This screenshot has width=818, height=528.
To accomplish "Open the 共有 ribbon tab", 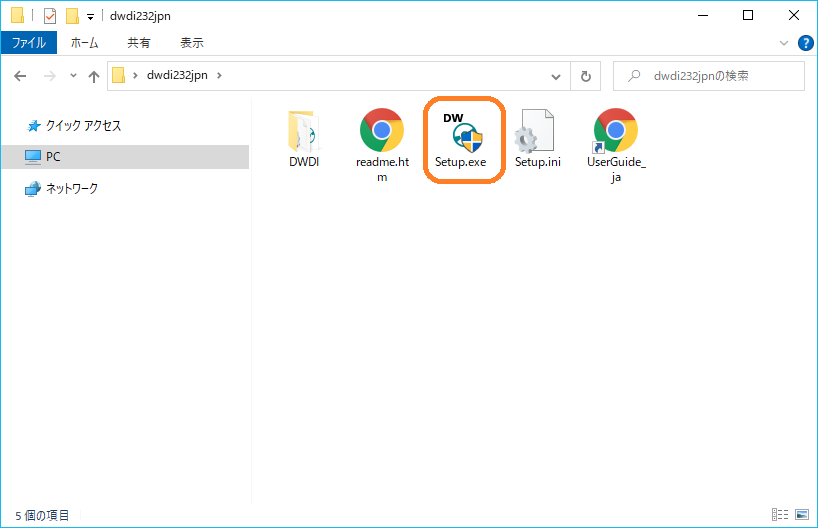I will [x=139, y=43].
